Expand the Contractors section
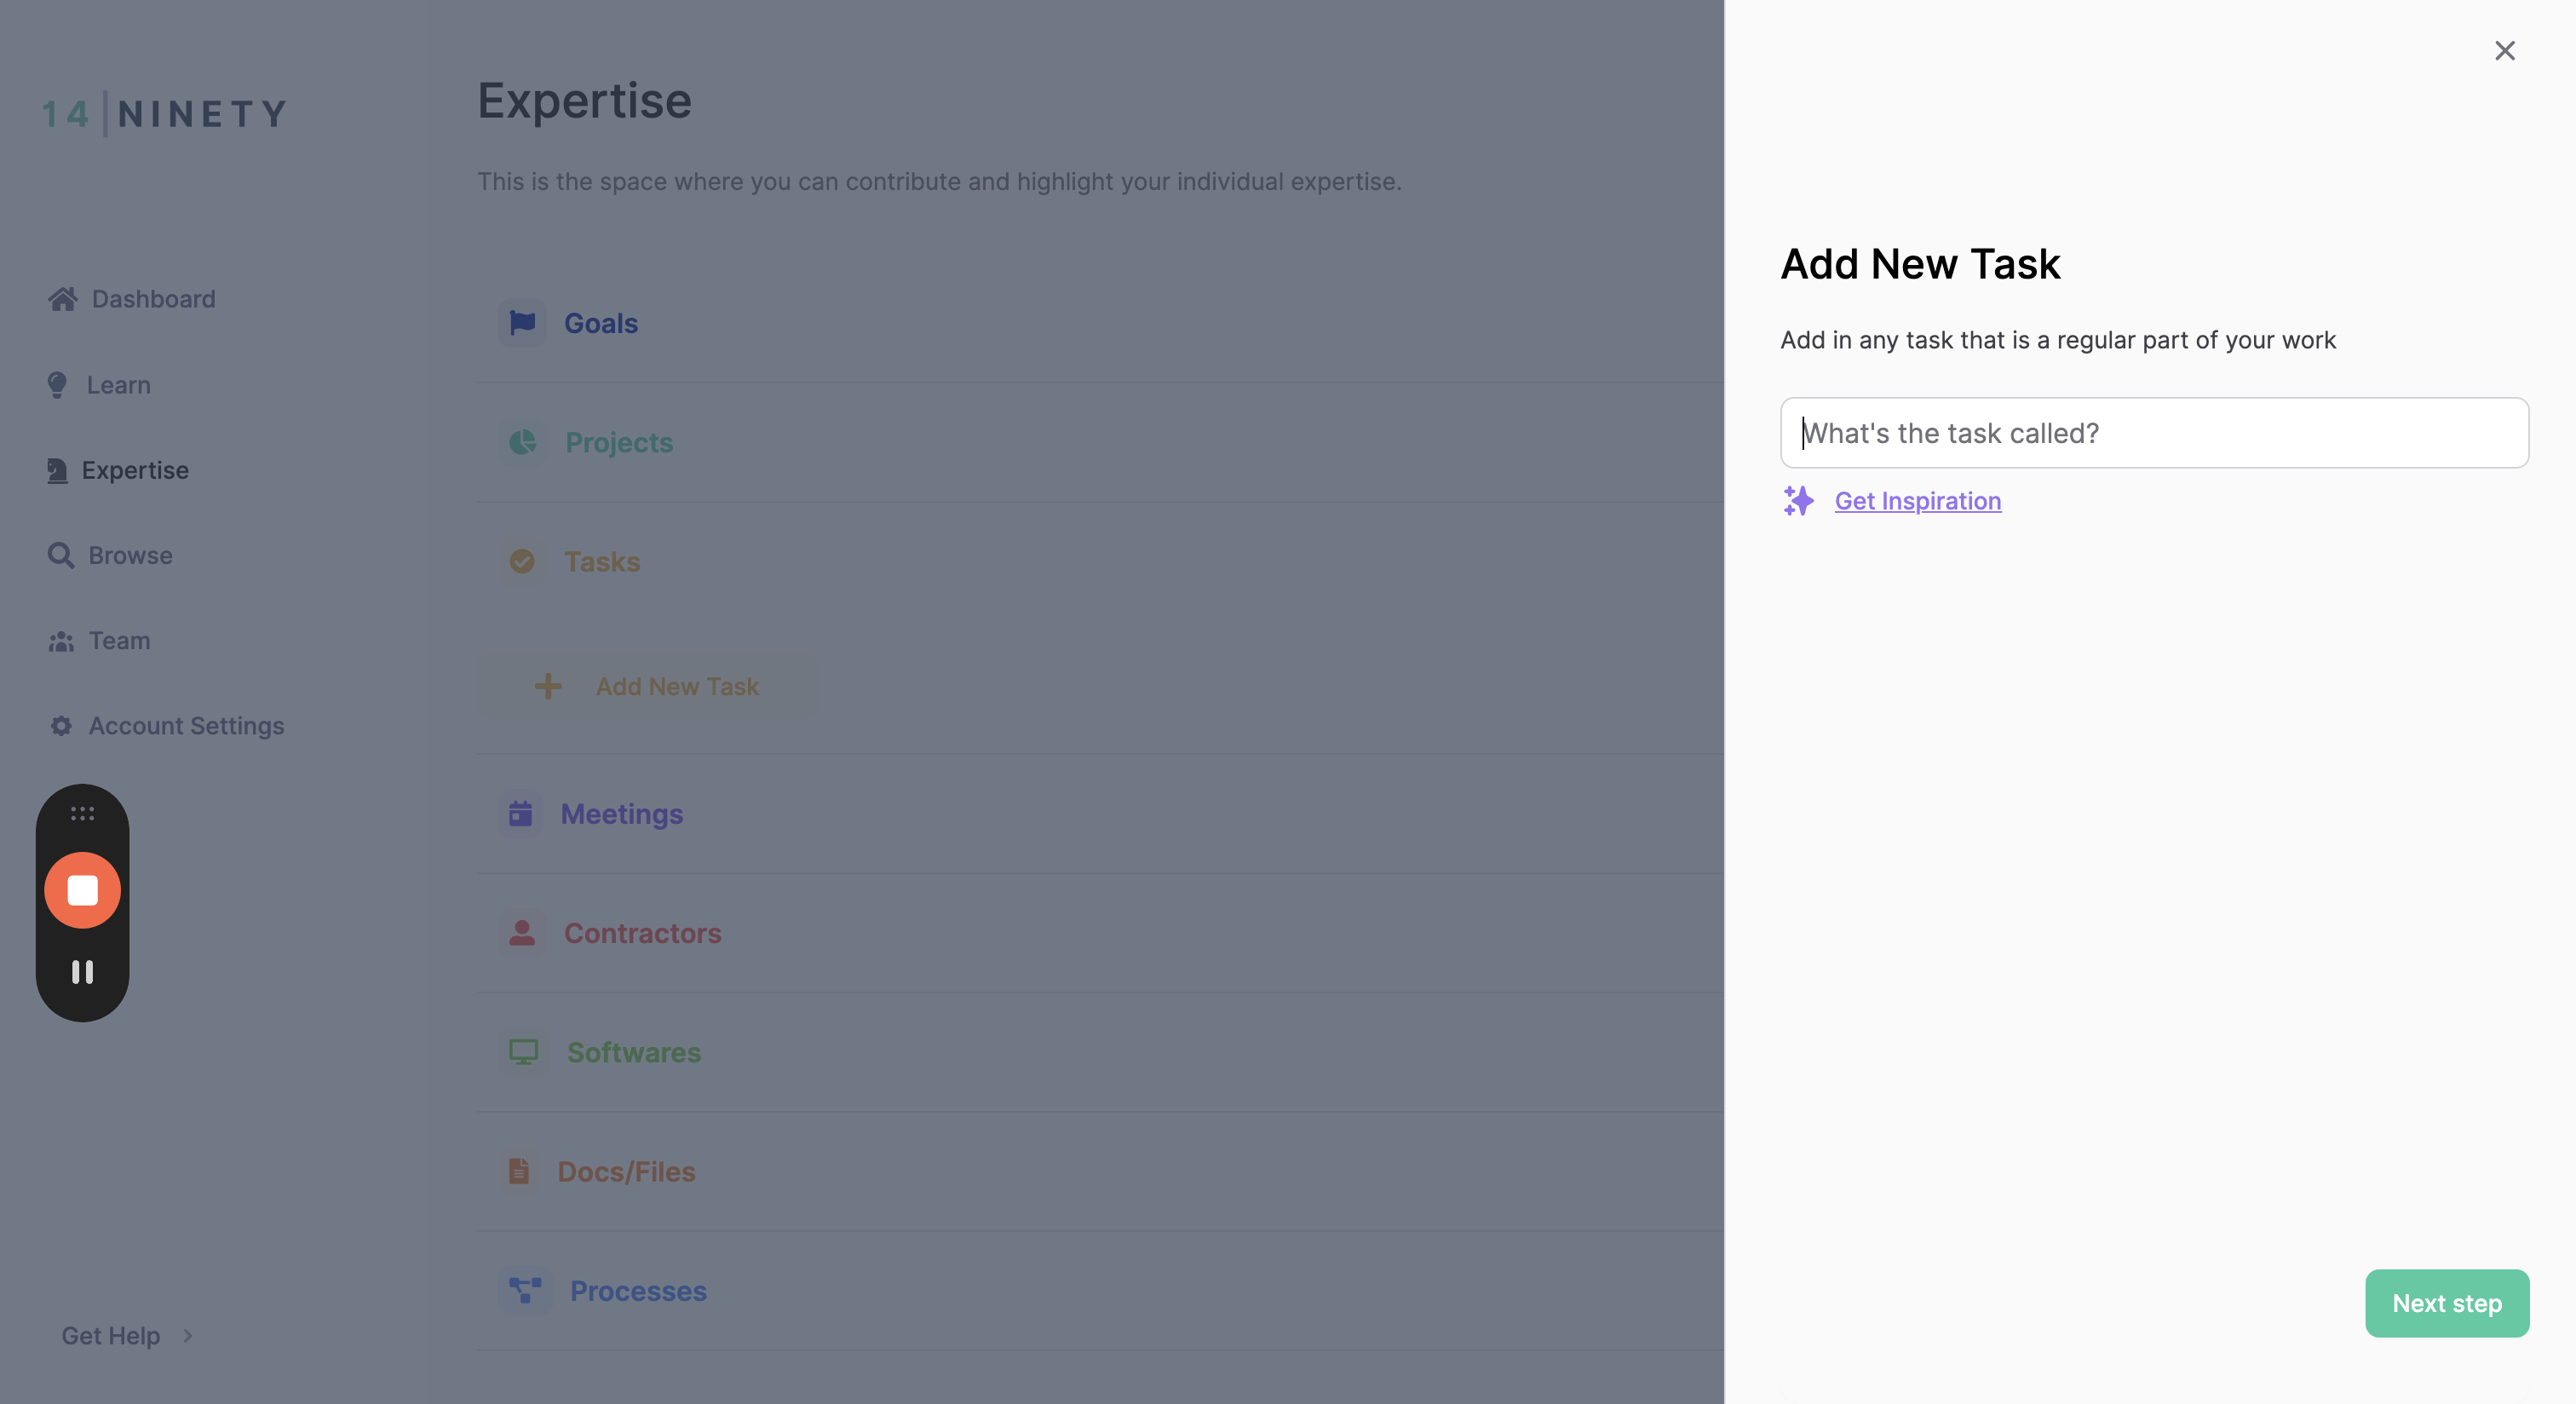Viewport: 2576px width, 1404px height. 642,933
